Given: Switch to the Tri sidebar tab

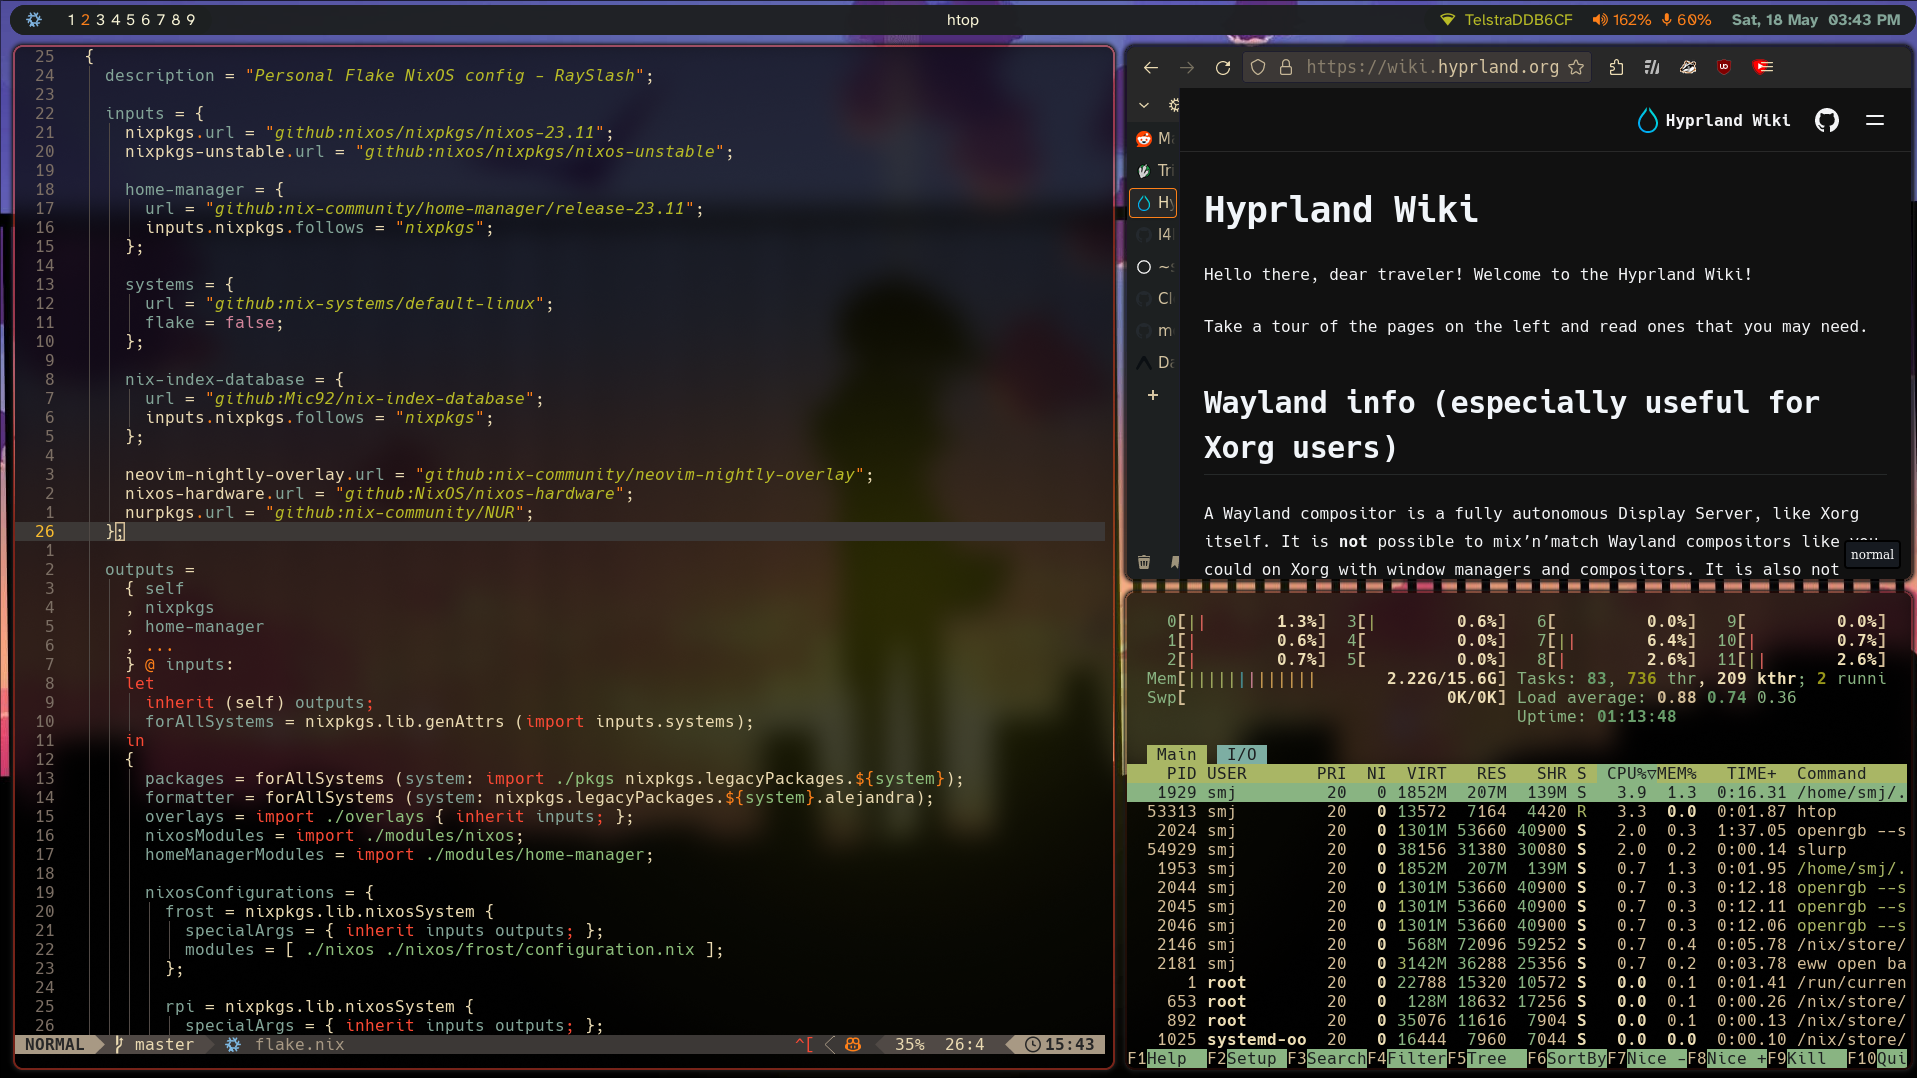Looking at the screenshot, I should 1153,170.
